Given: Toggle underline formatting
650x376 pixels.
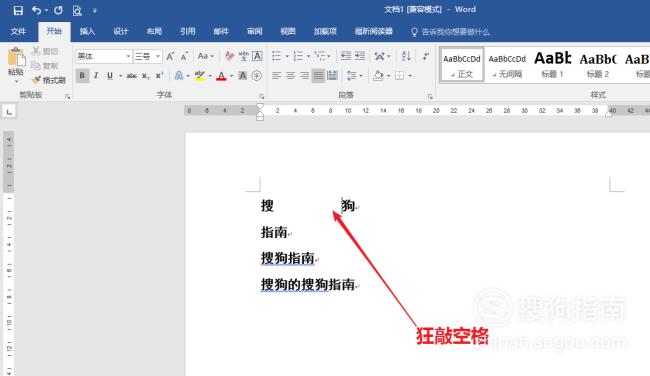Looking at the screenshot, I should pyautogui.click(x=110, y=75).
